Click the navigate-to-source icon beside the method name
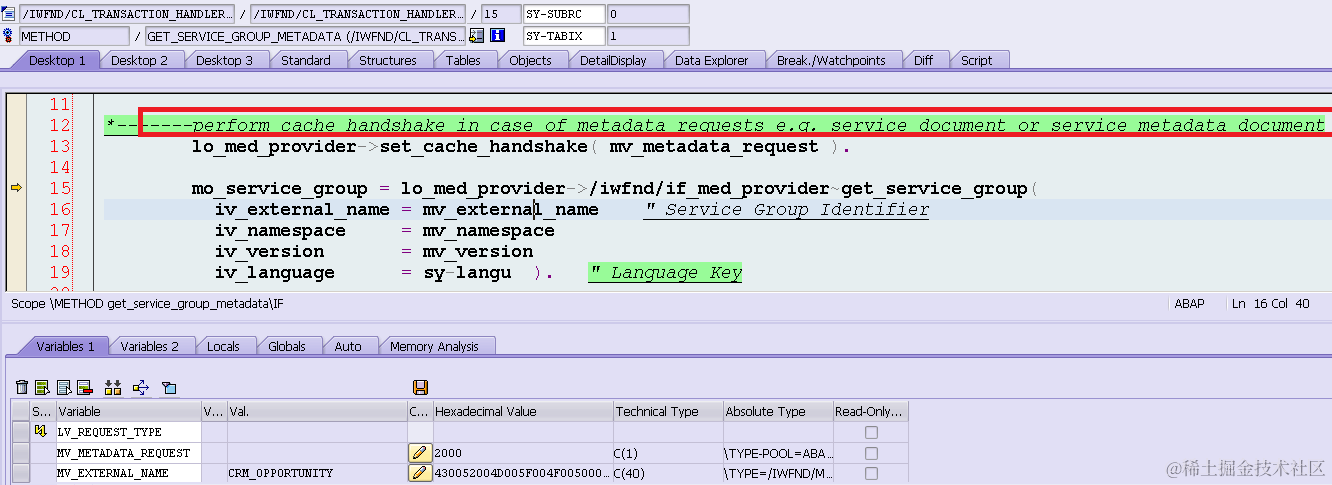 pos(477,36)
